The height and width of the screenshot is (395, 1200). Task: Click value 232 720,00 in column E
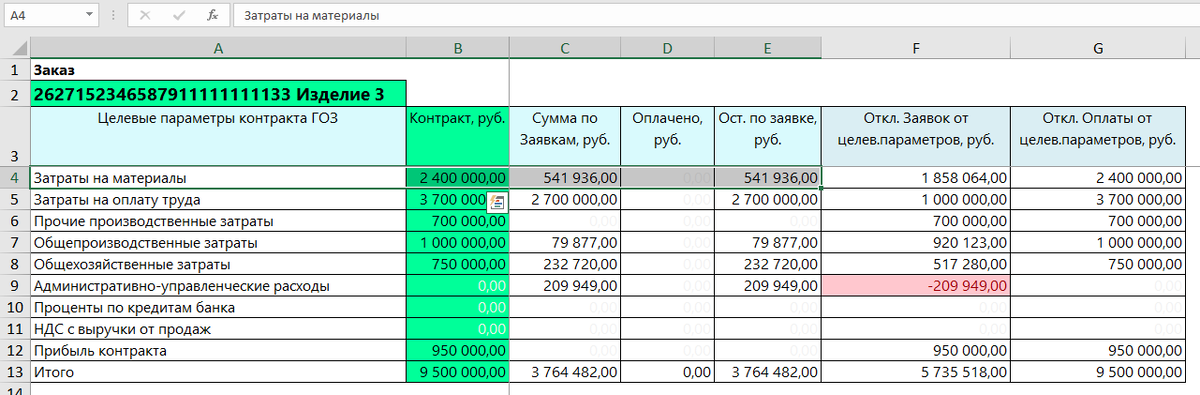pyautogui.click(x=768, y=264)
